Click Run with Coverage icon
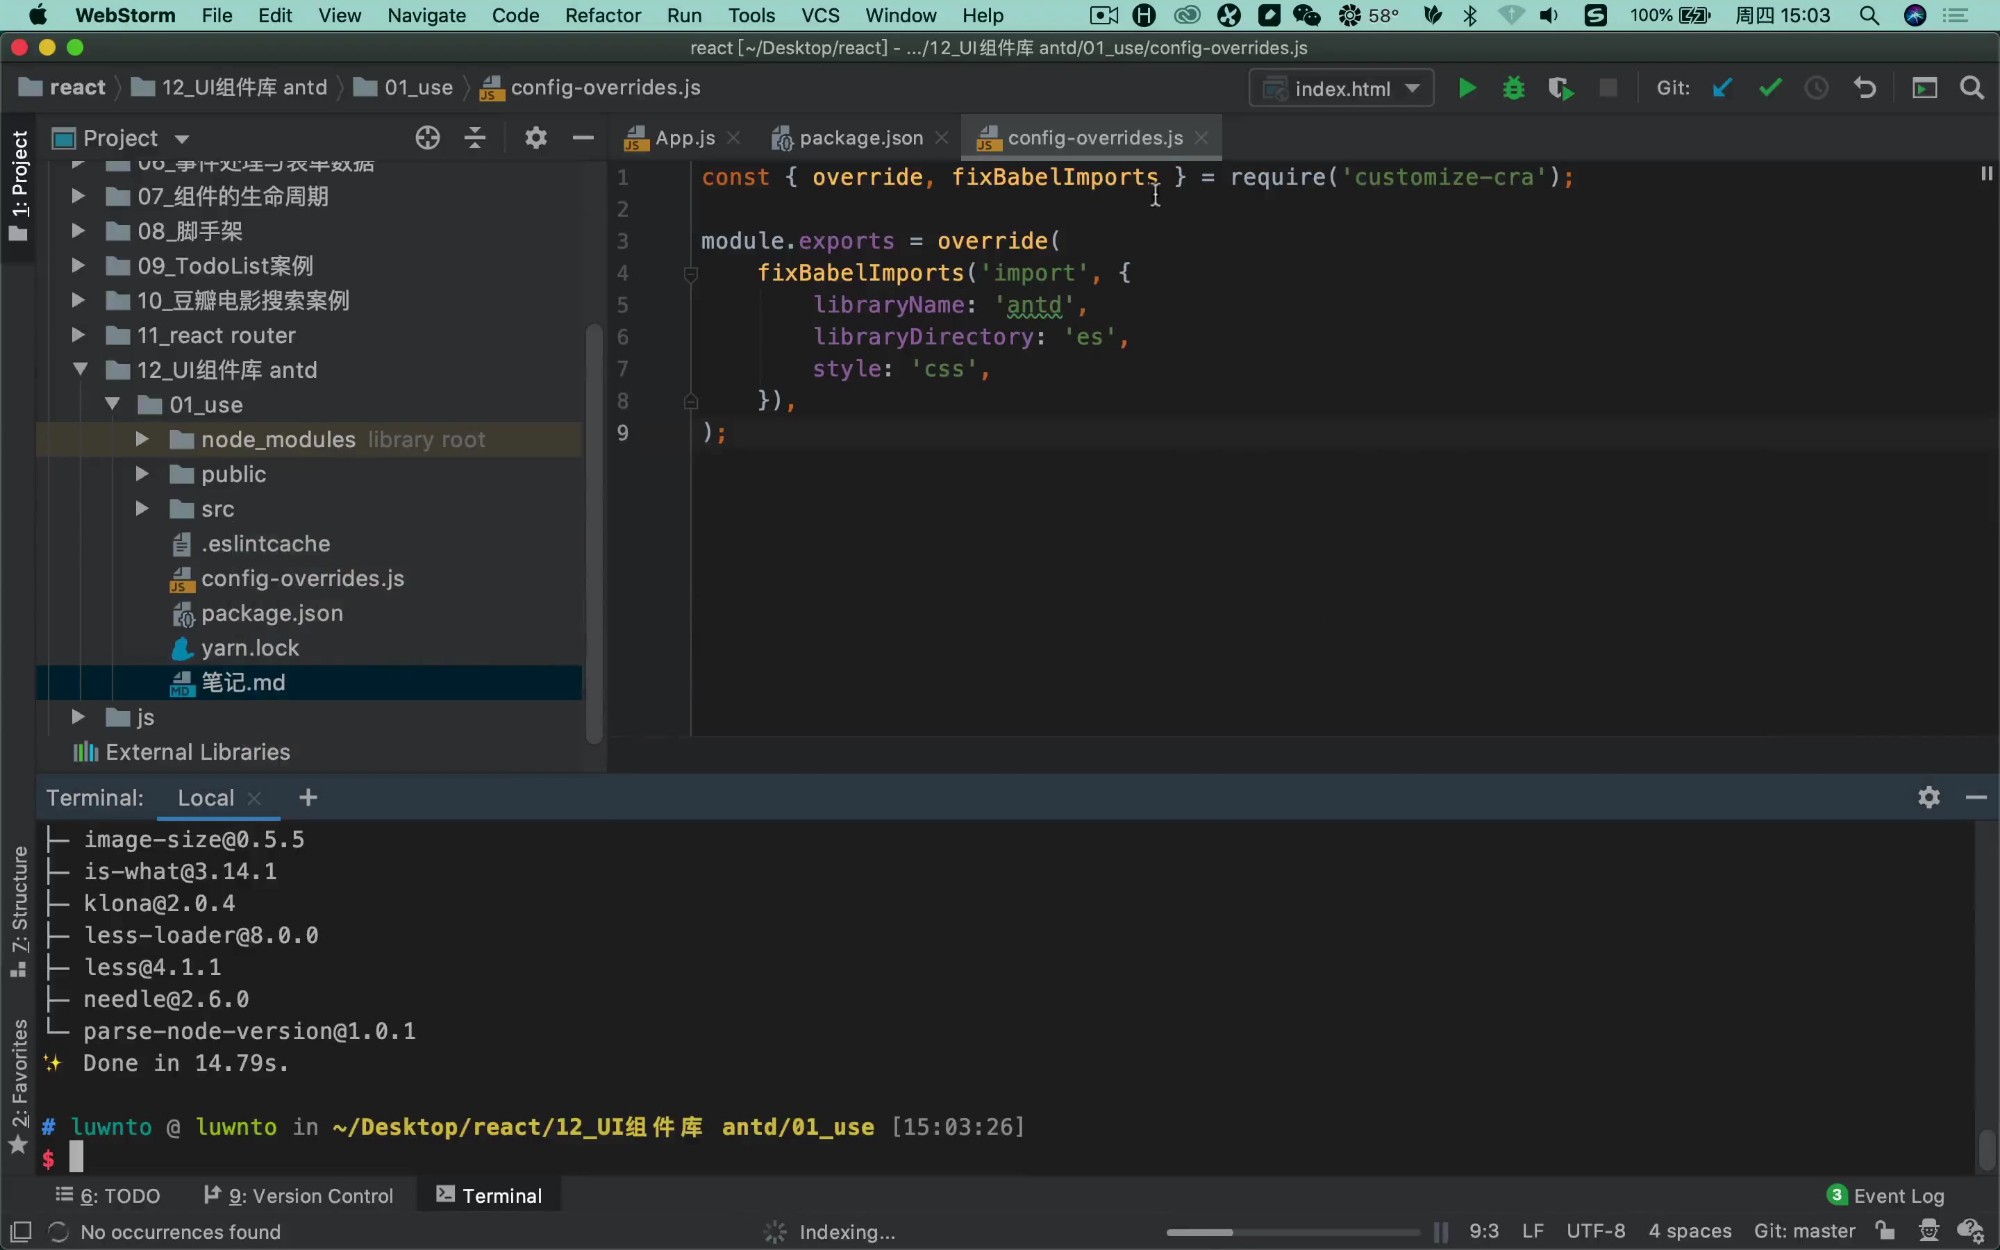This screenshot has height=1250, width=2000. pyautogui.click(x=1560, y=88)
